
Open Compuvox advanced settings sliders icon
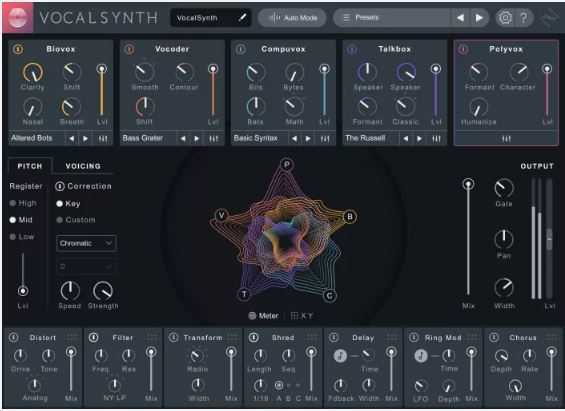[325, 139]
